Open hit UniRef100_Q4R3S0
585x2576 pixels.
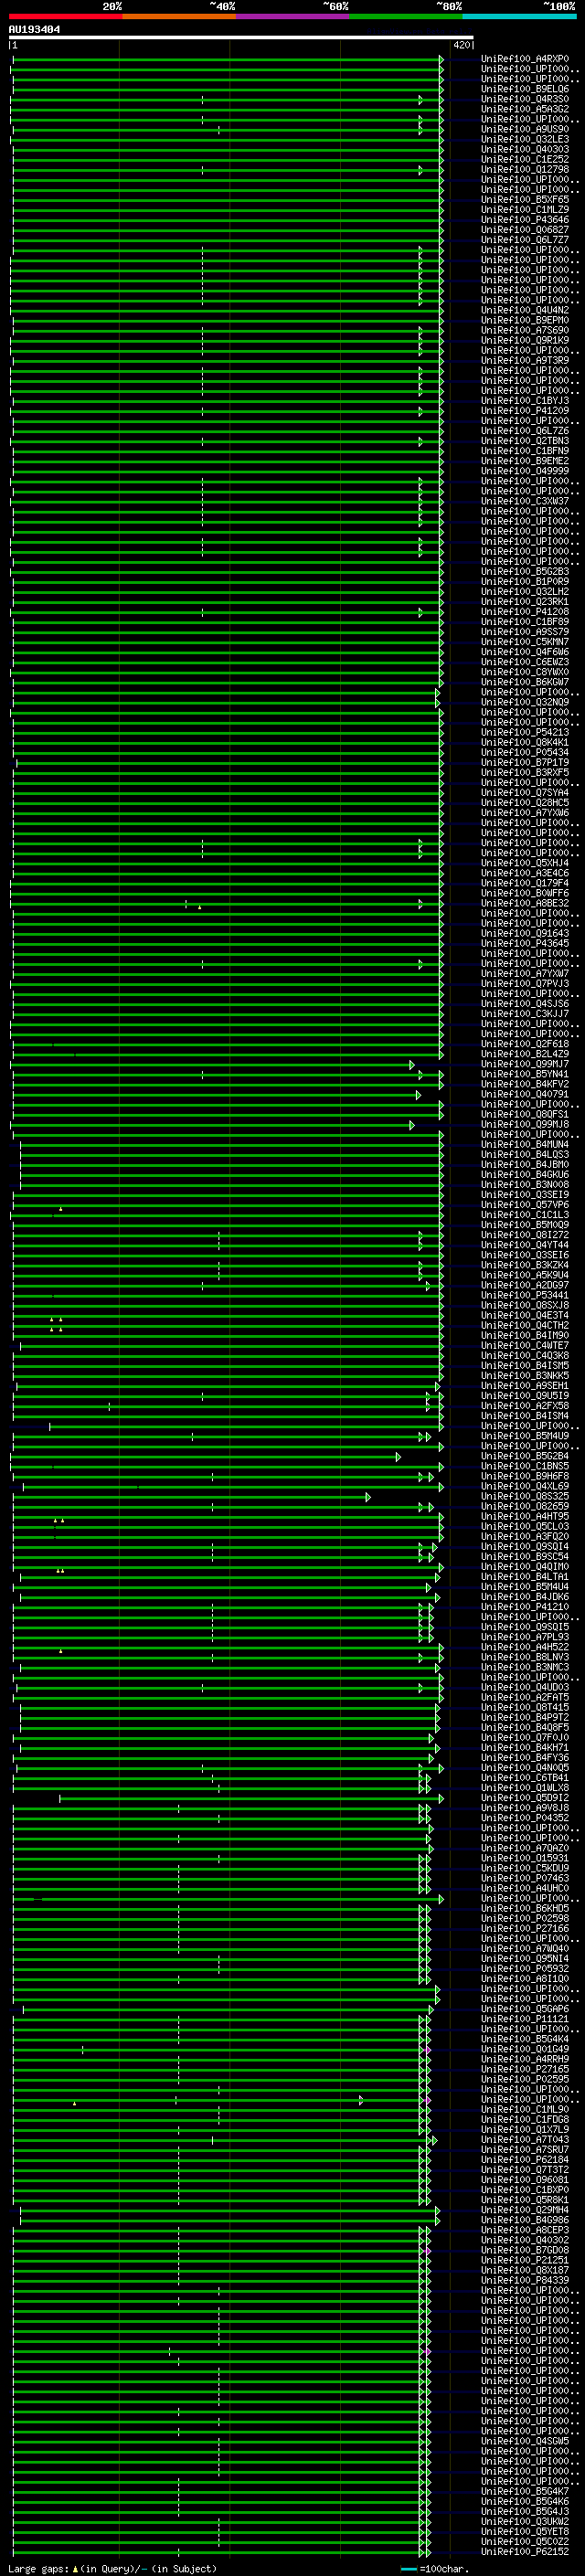525,99
